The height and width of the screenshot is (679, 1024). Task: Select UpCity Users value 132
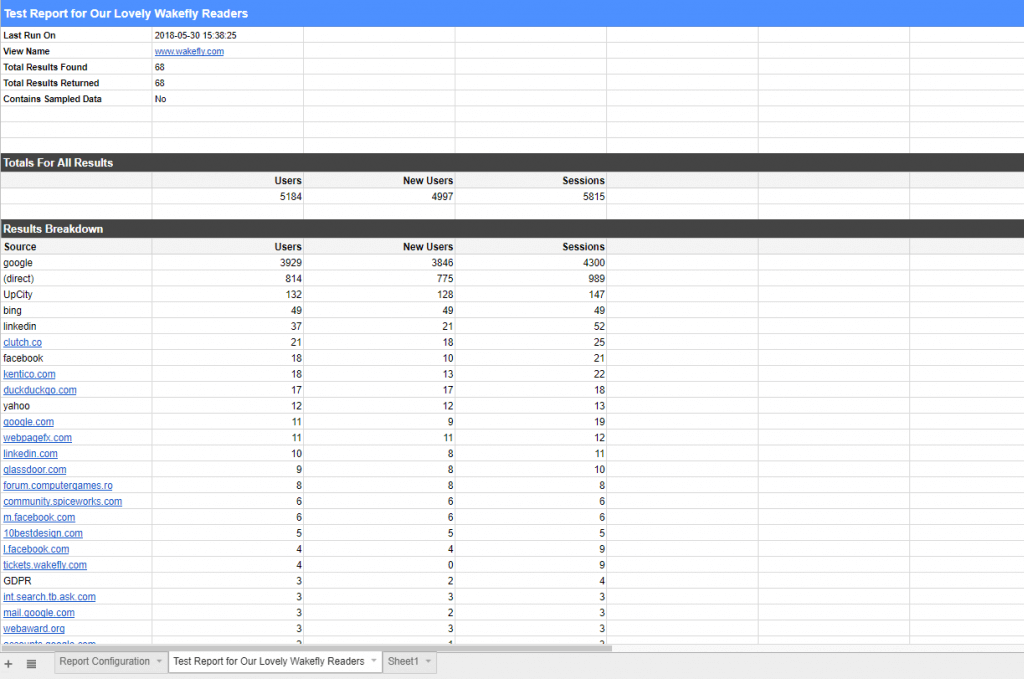[x=228, y=294]
